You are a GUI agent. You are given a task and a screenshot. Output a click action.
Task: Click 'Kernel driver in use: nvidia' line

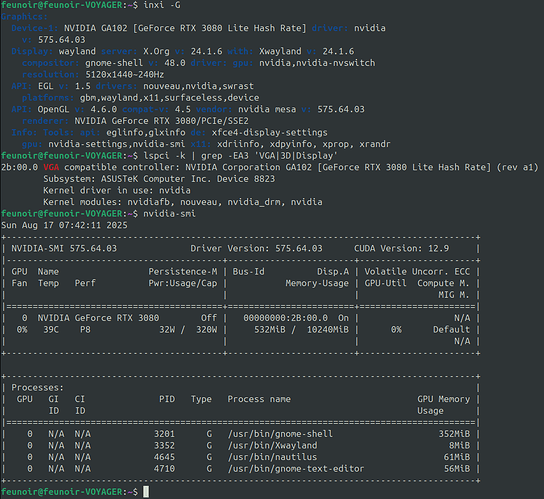tap(117, 191)
